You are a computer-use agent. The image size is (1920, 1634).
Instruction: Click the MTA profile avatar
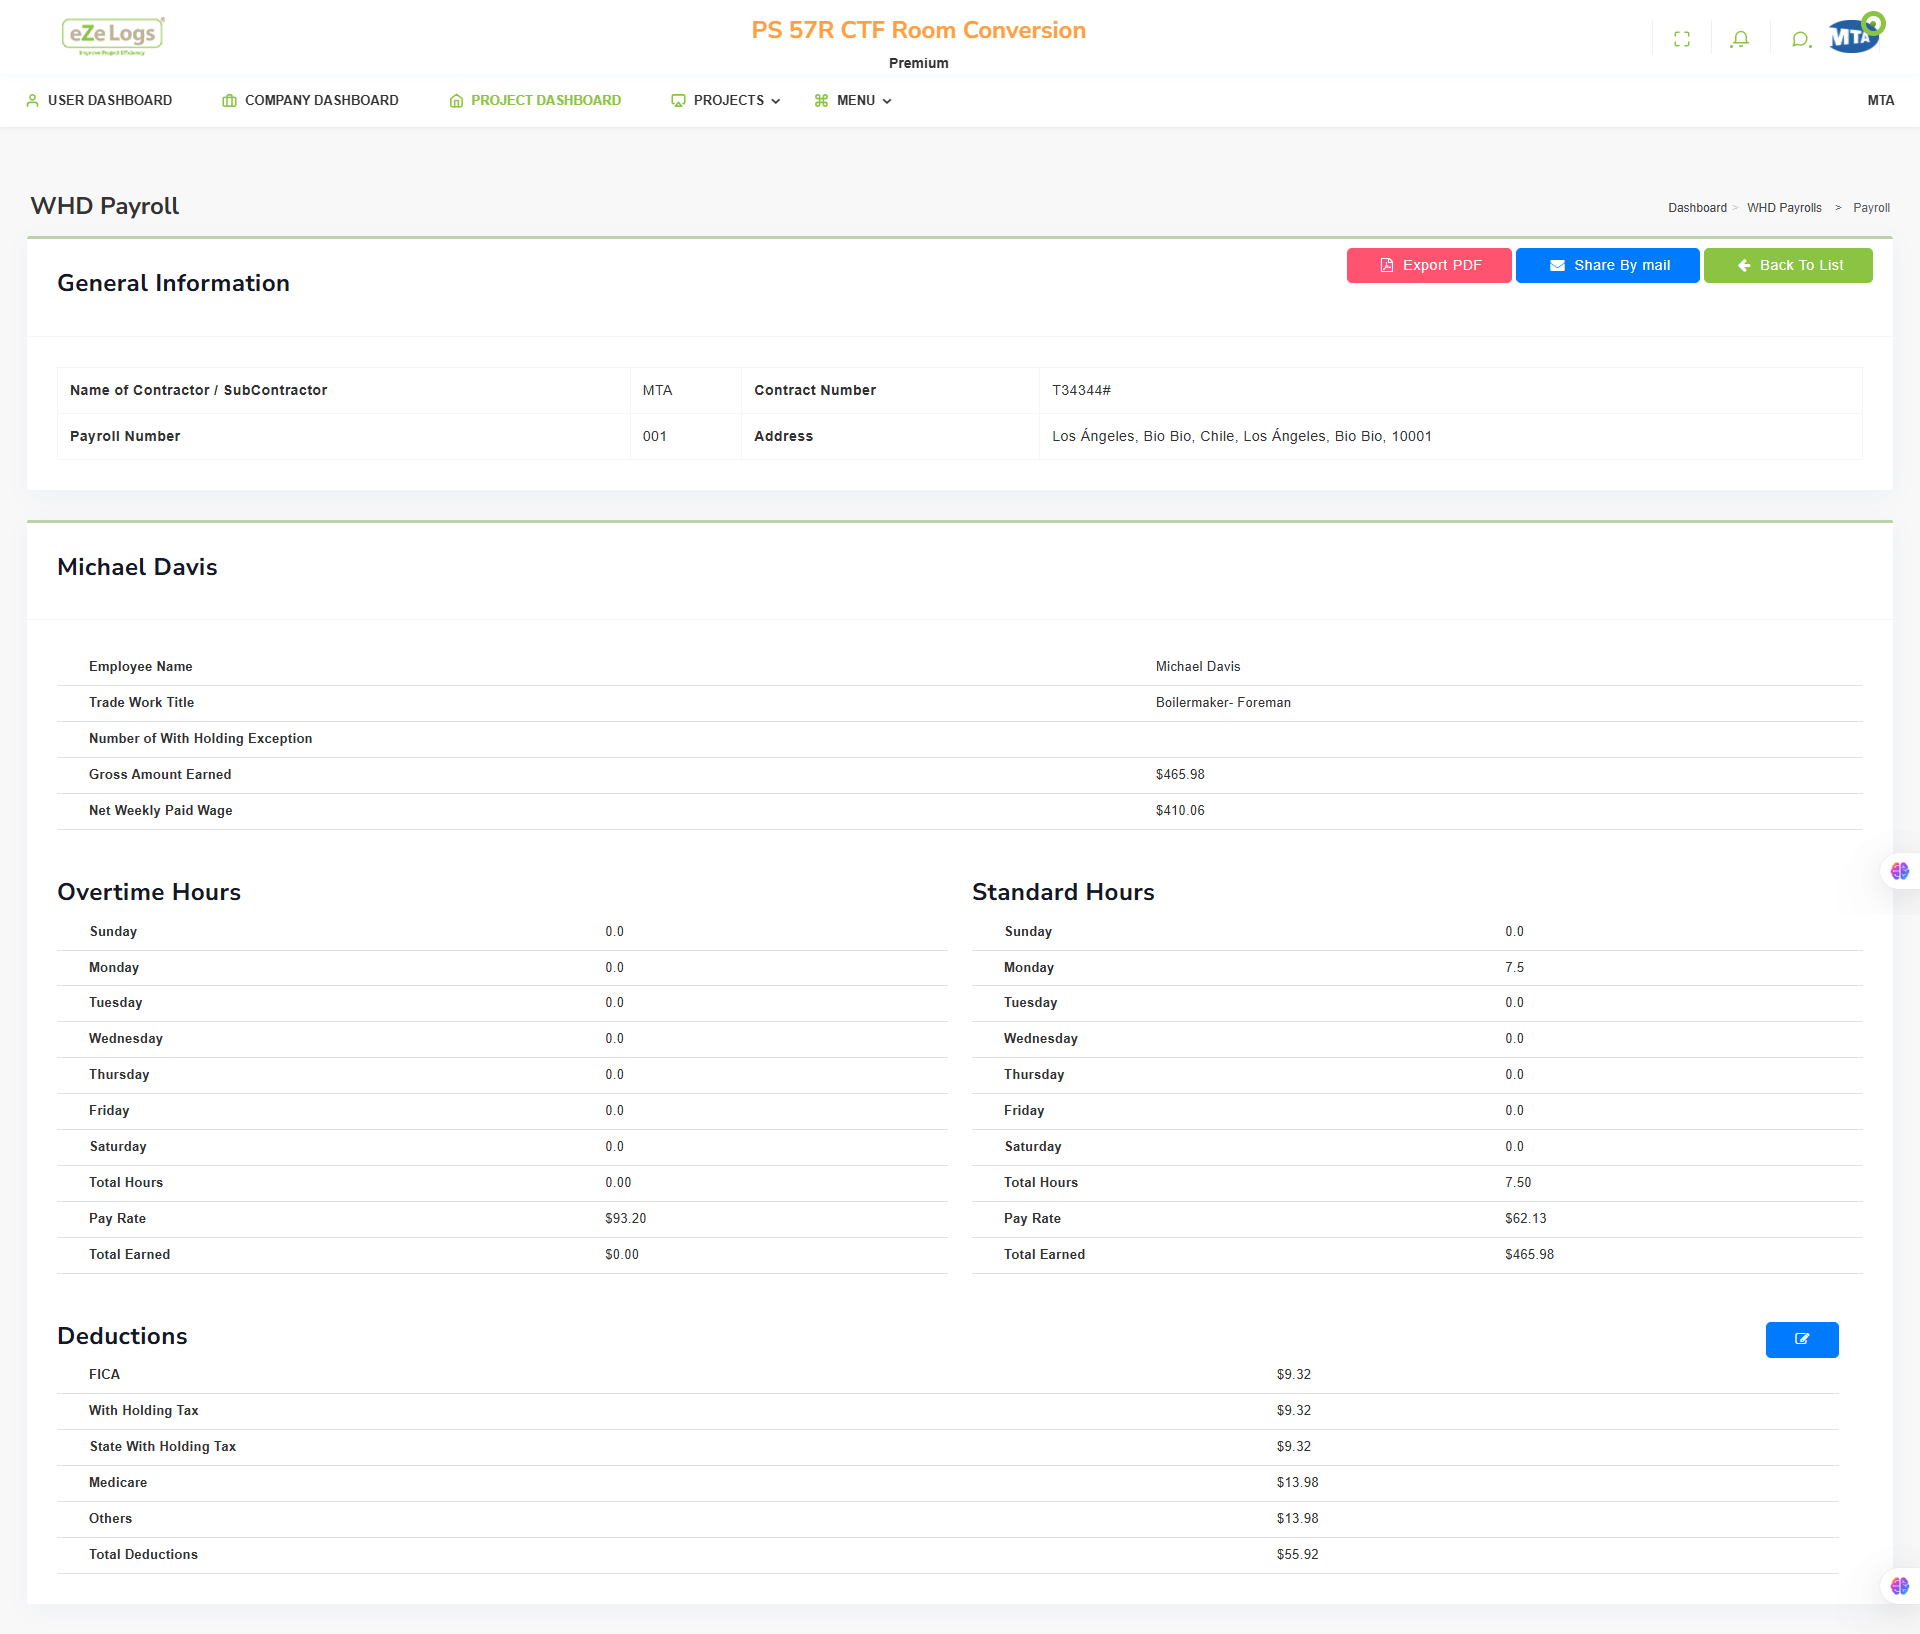point(1856,35)
